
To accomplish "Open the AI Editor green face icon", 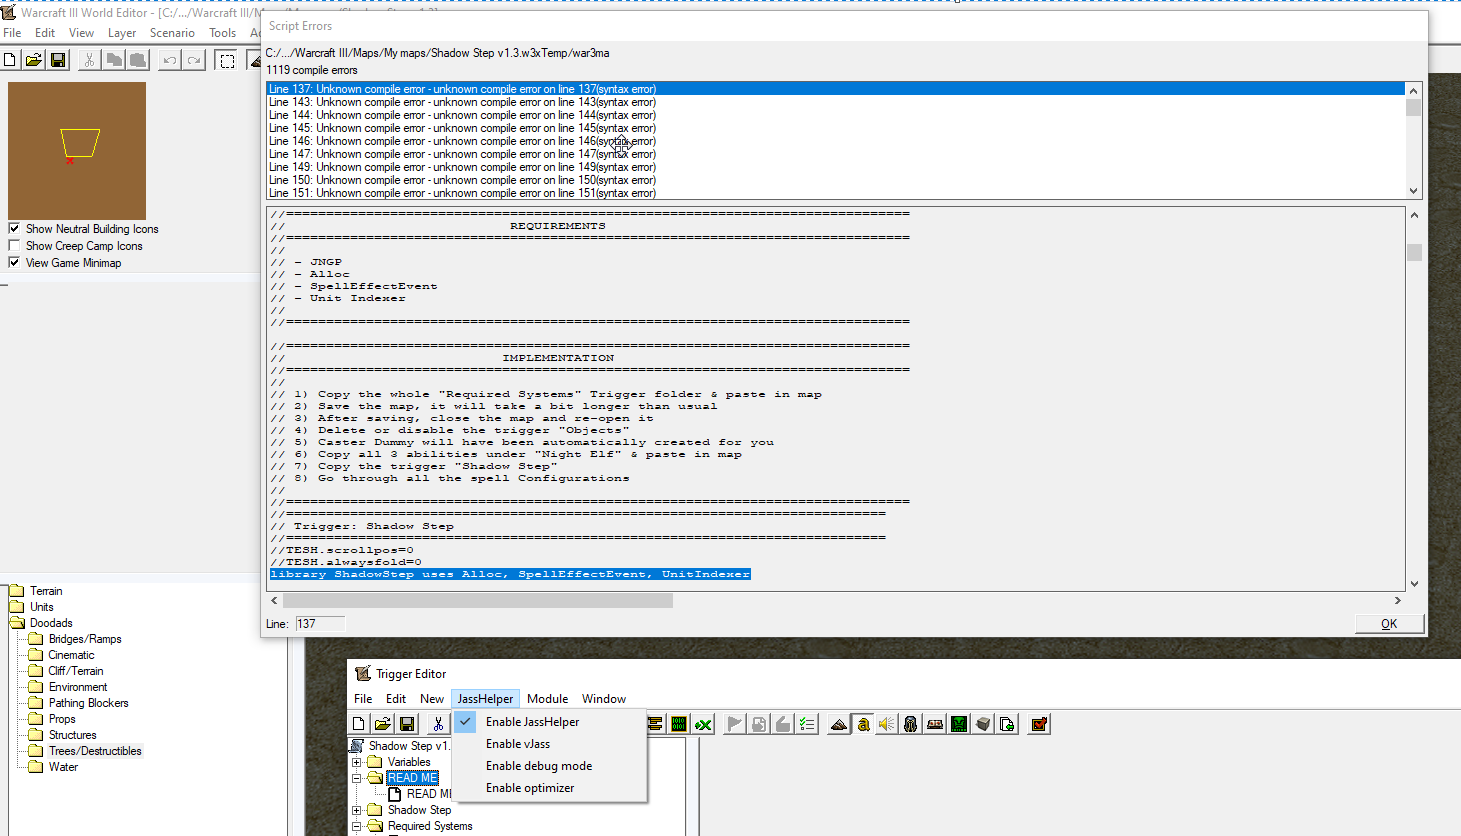I will tap(959, 724).
